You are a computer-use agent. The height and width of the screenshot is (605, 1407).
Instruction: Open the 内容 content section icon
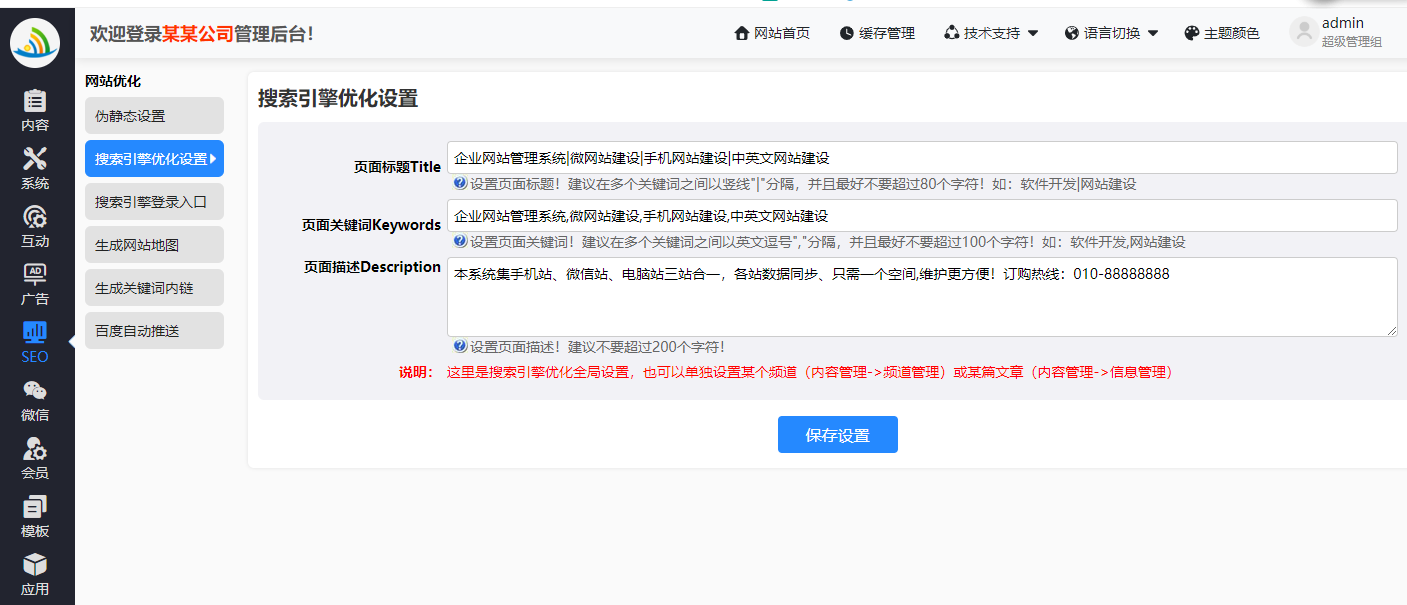[35, 102]
